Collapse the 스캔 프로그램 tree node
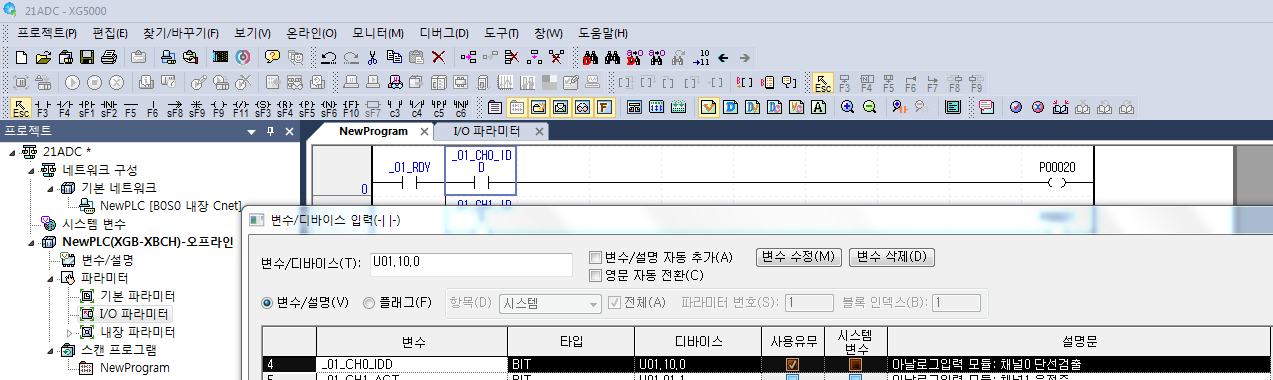 (x=50, y=350)
